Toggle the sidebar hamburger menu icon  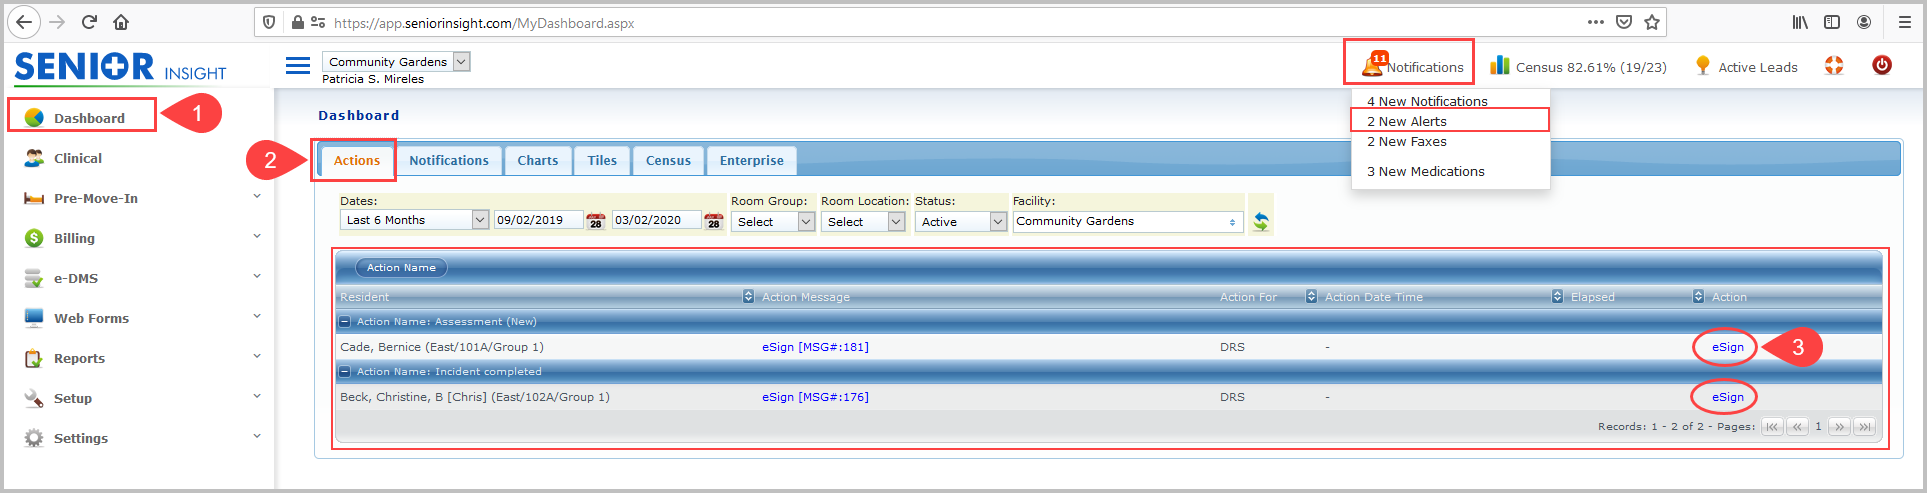tap(298, 66)
